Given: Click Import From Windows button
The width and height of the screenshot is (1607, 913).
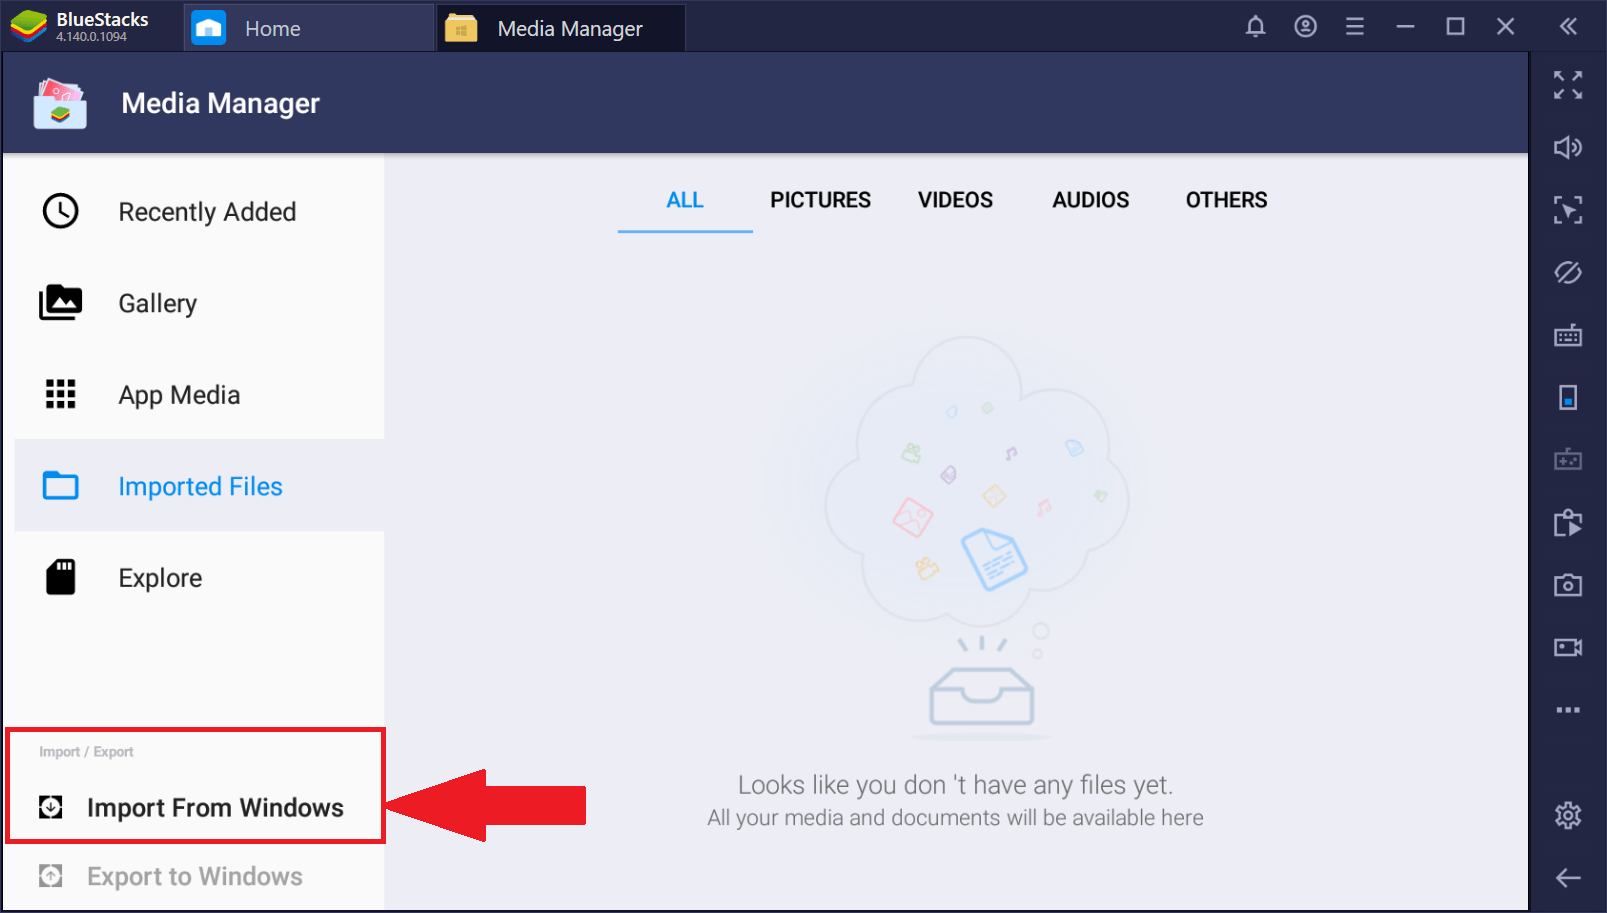Looking at the screenshot, I should [x=197, y=807].
